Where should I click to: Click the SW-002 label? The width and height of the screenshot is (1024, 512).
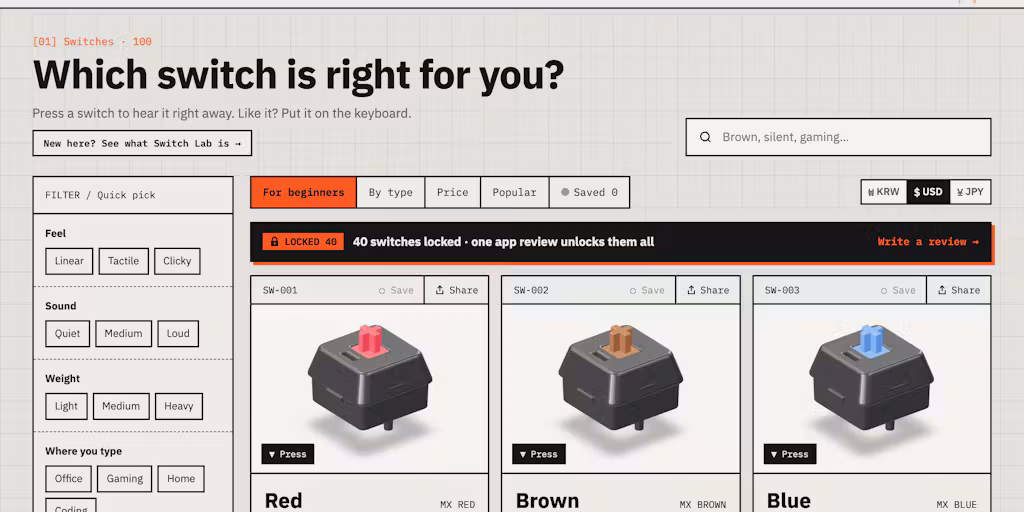[531, 290]
